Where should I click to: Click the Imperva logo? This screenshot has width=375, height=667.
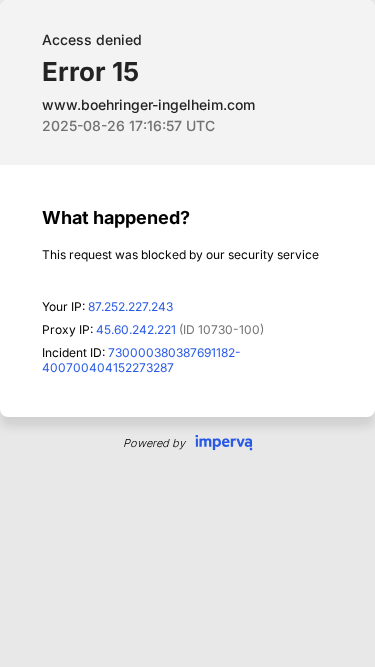pyautogui.click(x=224, y=442)
